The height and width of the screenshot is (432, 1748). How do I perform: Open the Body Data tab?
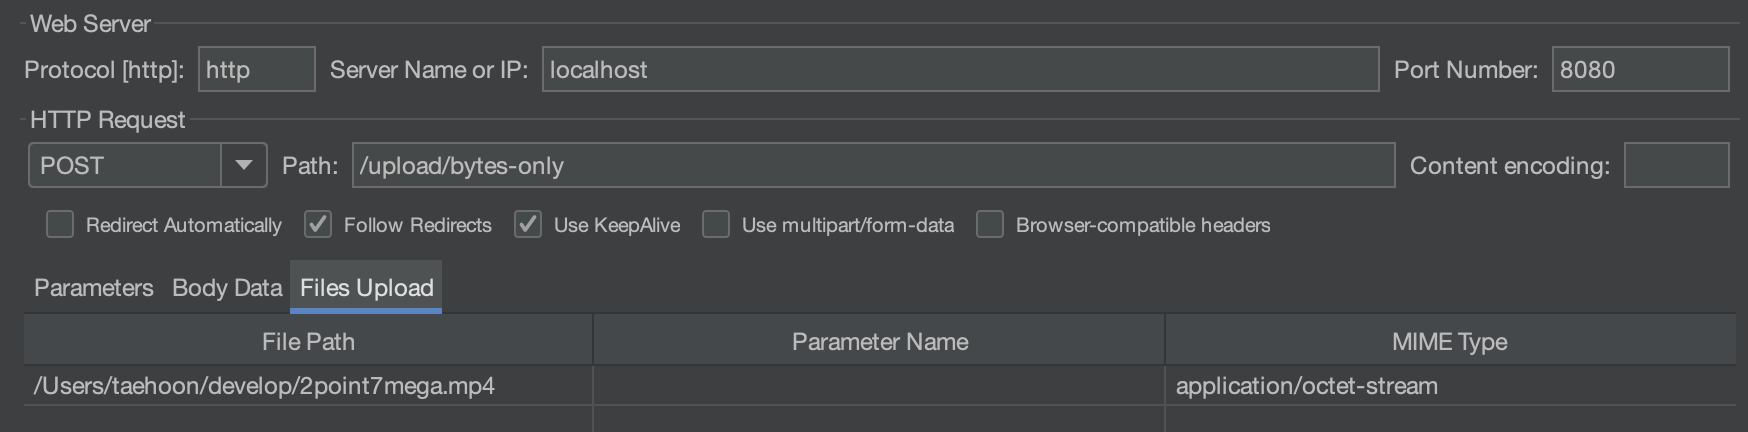[227, 288]
